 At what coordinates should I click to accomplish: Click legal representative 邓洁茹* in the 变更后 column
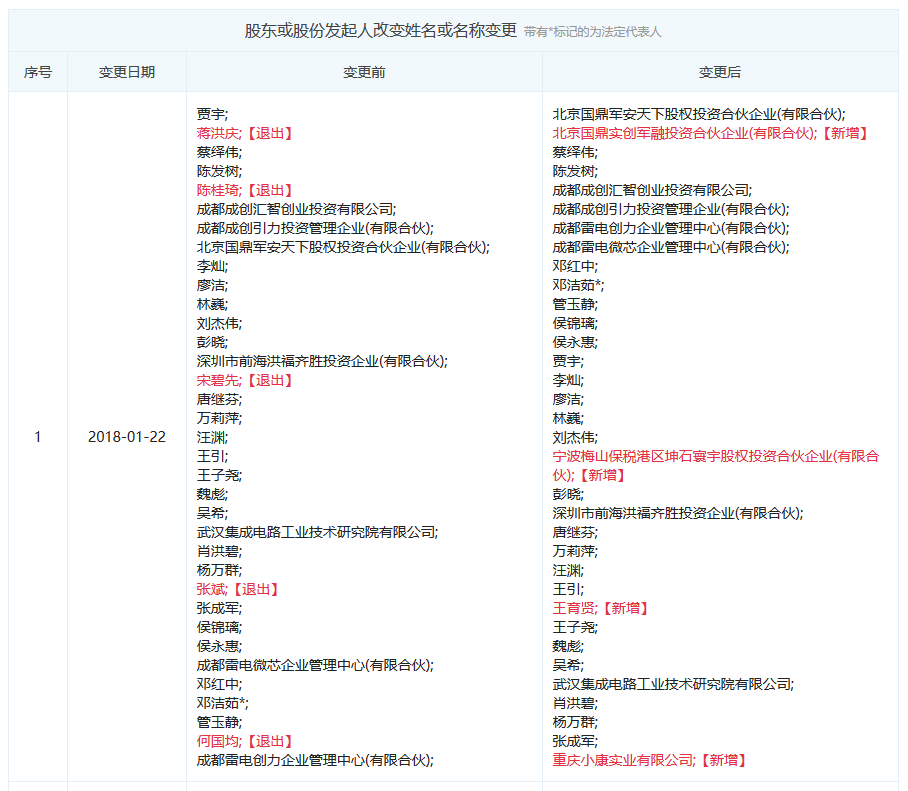(578, 285)
